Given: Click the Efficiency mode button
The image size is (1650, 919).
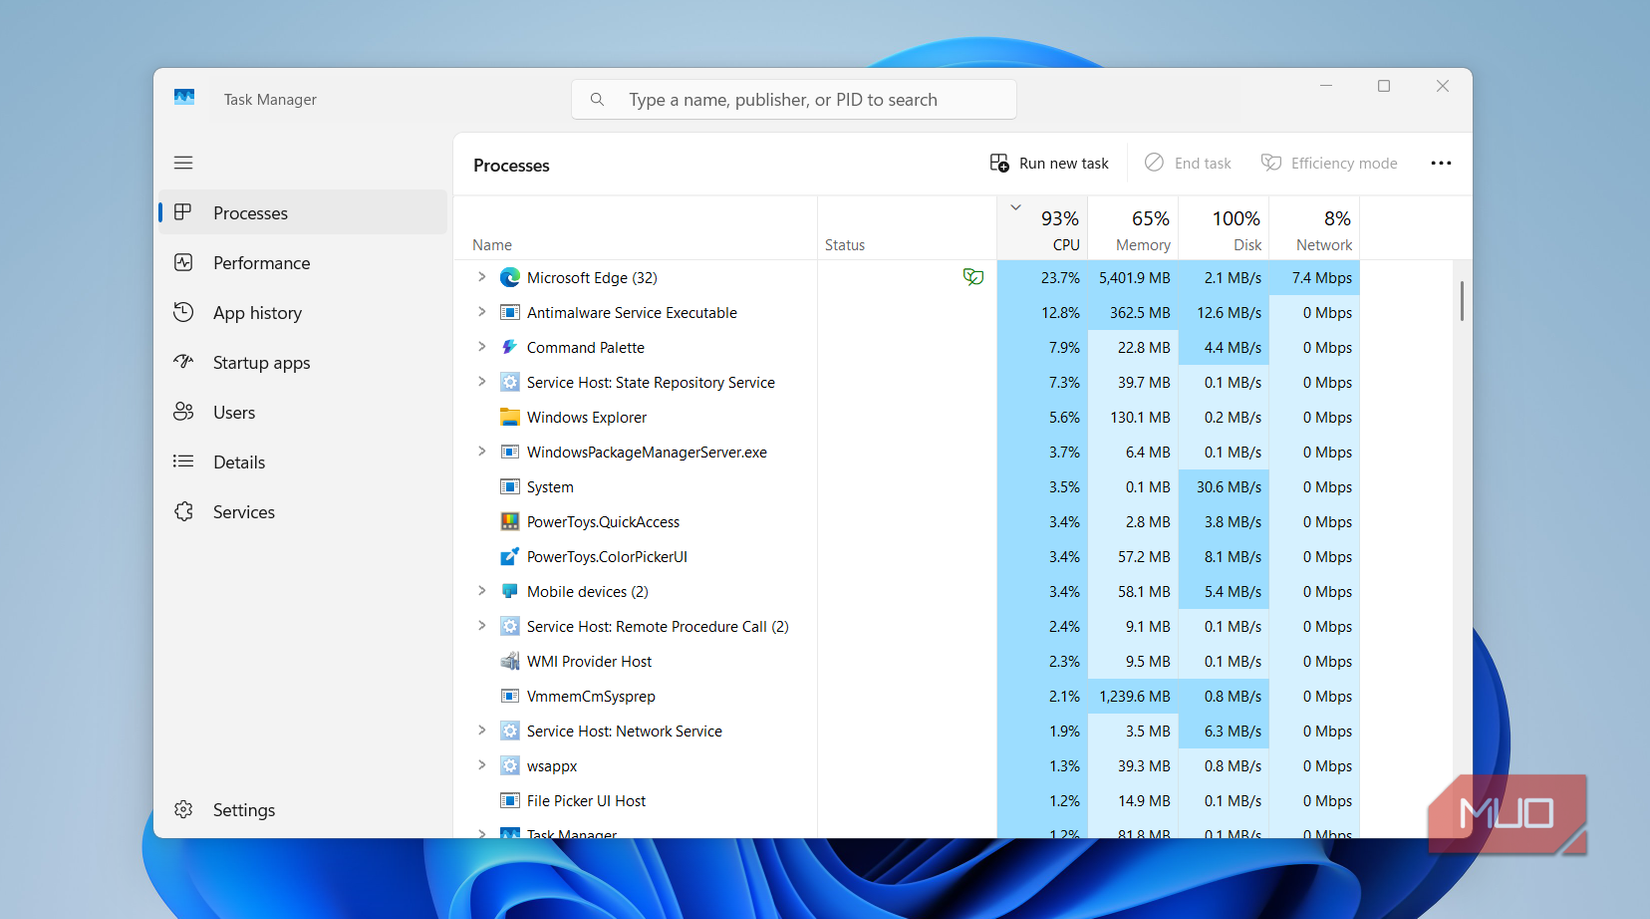Looking at the screenshot, I should tap(1329, 163).
